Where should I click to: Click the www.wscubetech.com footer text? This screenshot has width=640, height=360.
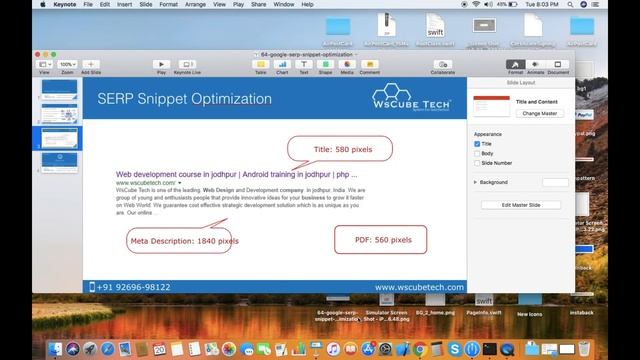pyautogui.click(x=419, y=287)
